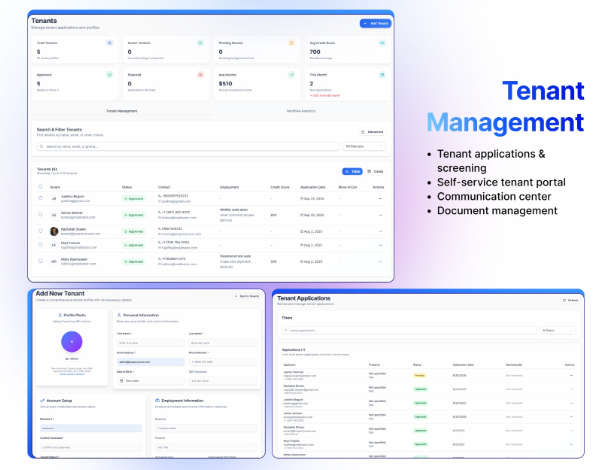This screenshot has width=614, height=470.
Task: Click the green icon on Approved card
Action: point(109,74)
